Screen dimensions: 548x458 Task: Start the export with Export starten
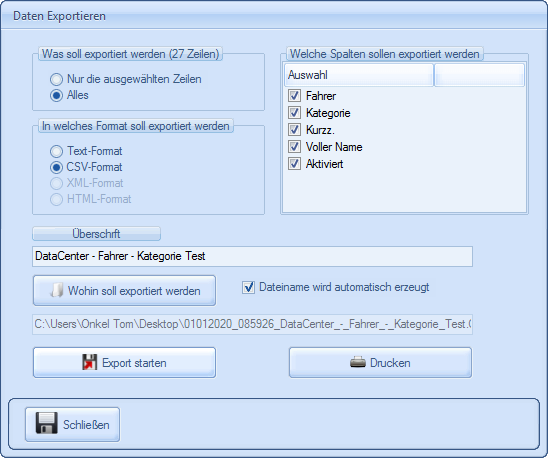(x=124, y=363)
